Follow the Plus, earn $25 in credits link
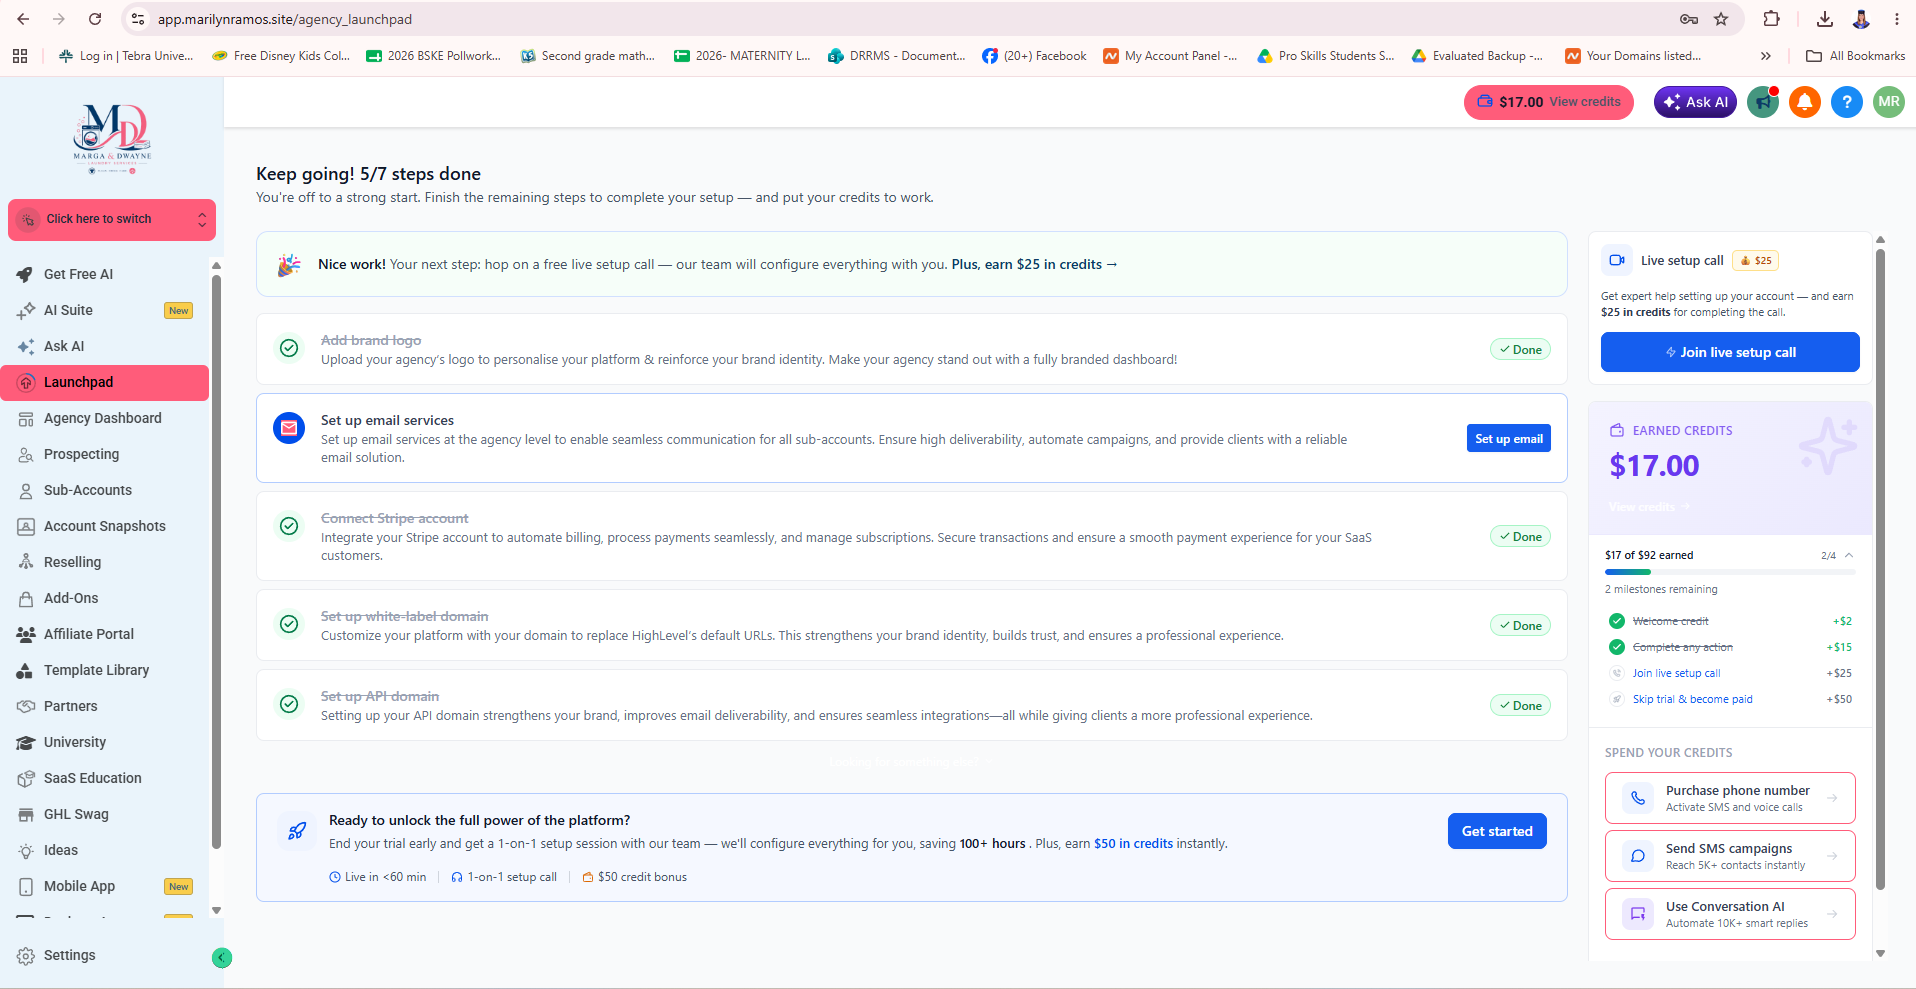1916x989 pixels. click(x=1034, y=264)
